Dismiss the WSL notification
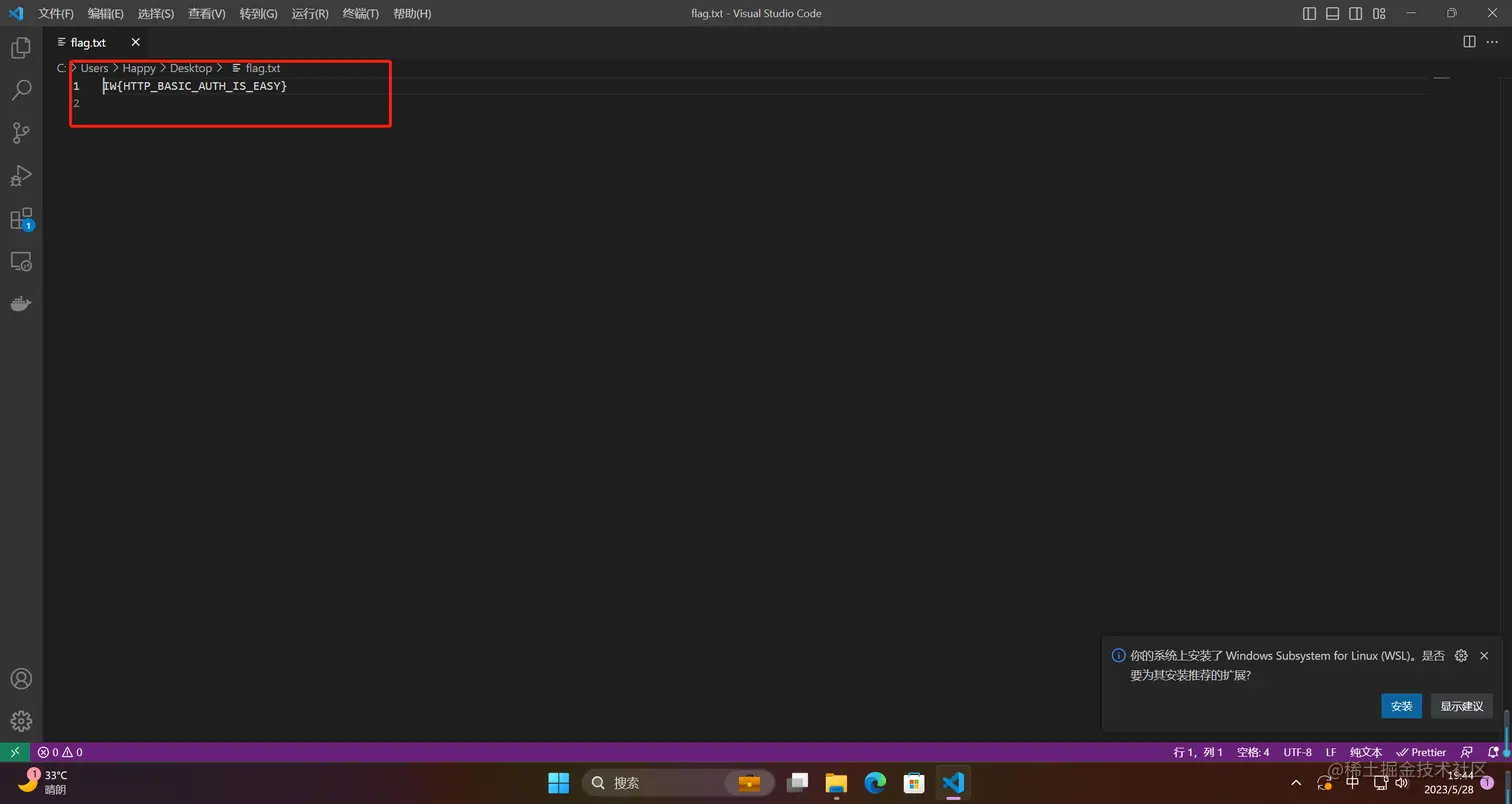Screen dimensions: 1512x804 tap(1484, 656)
